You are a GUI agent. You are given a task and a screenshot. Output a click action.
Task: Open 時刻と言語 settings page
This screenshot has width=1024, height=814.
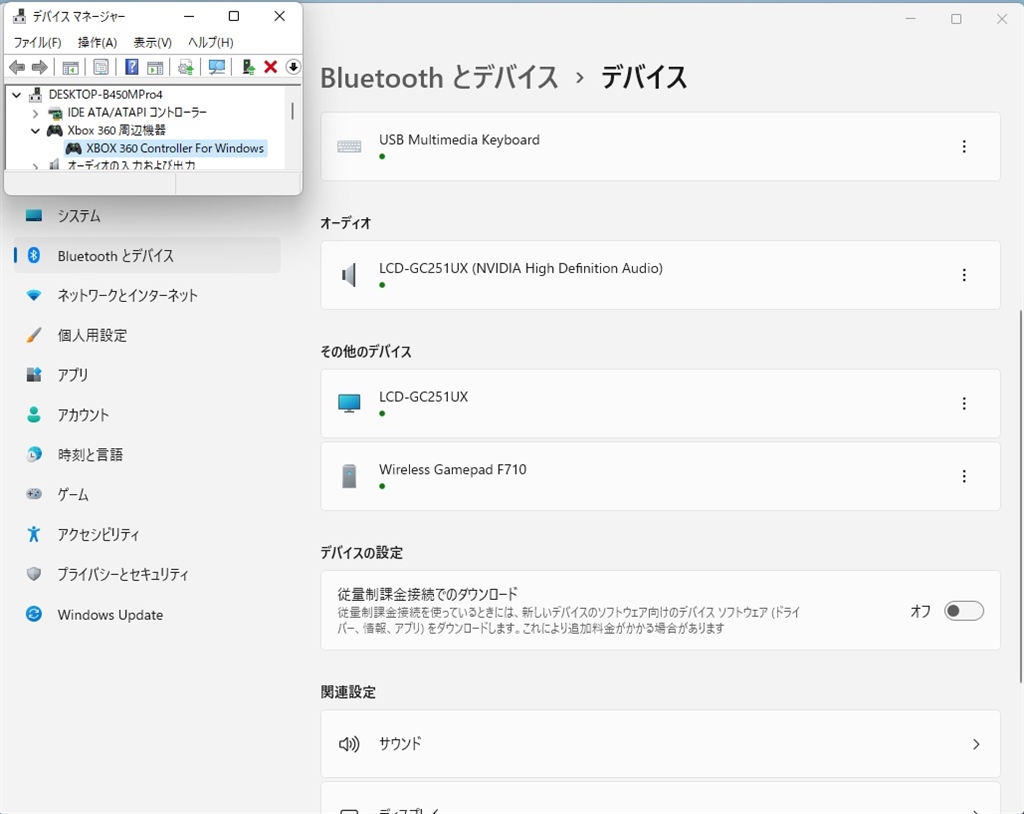(148, 454)
